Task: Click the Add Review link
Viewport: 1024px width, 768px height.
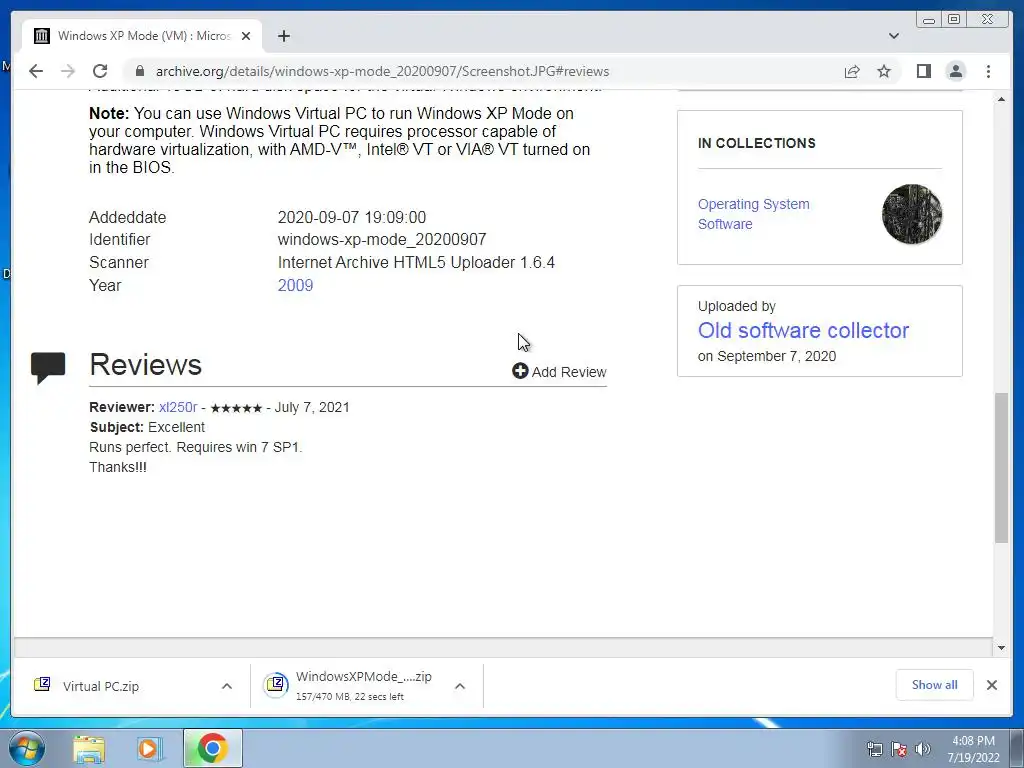Action: pyautogui.click(x=560, y=372)
